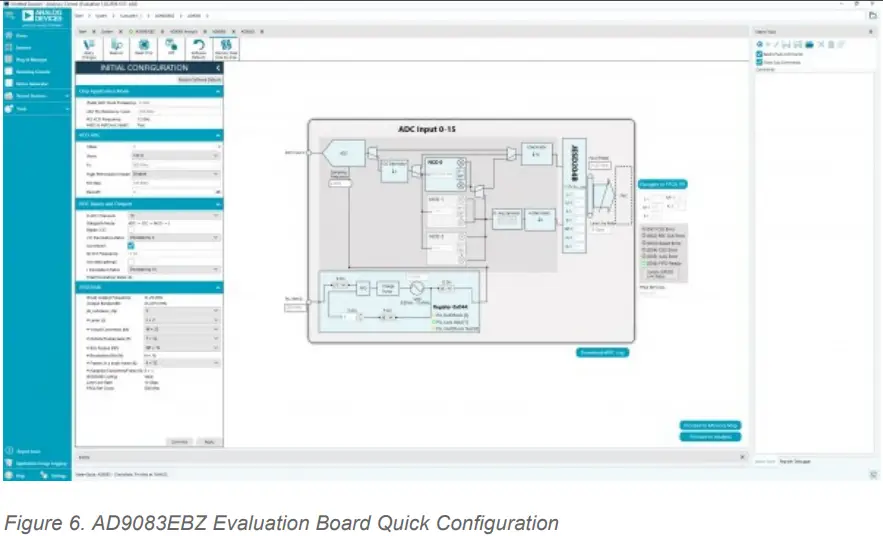Switch to the AD9083EBZ tab

click(x=145, y=32)
